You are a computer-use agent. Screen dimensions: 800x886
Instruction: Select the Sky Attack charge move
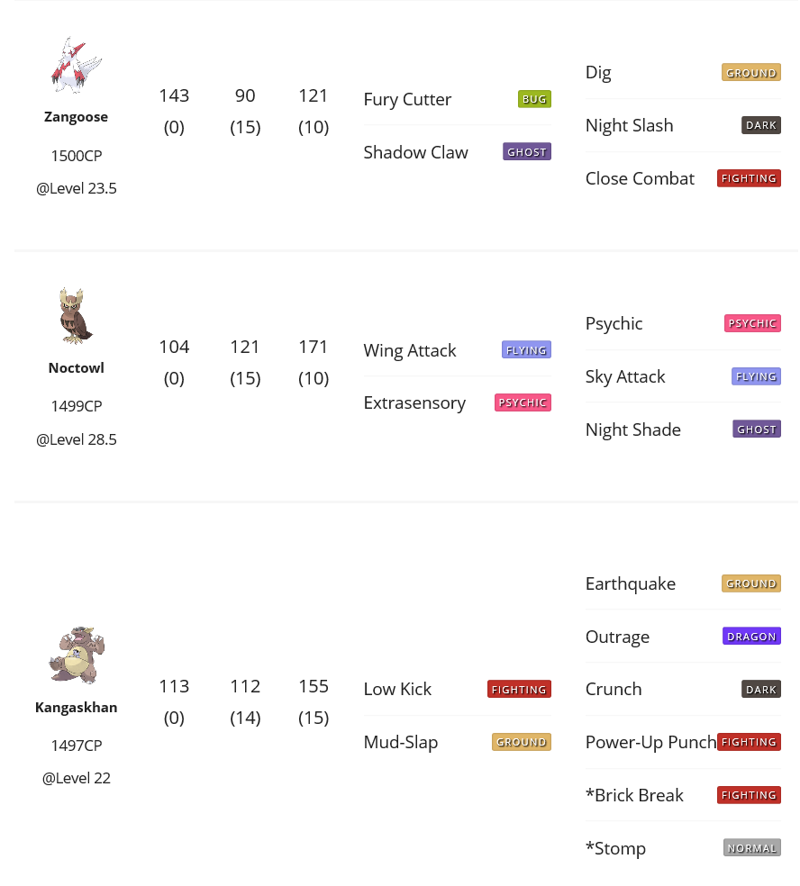625,377
